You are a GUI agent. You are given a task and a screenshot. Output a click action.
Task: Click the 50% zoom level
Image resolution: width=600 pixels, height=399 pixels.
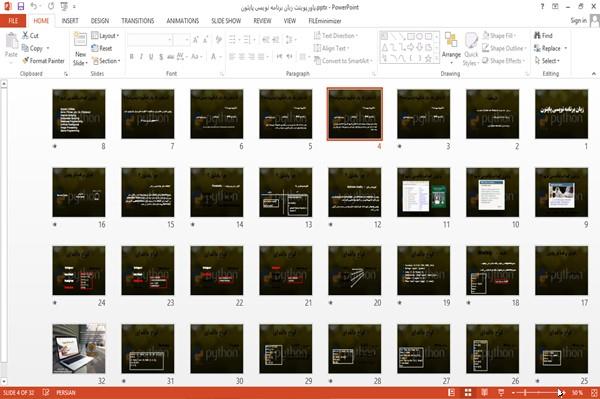(x=577, y=392)
